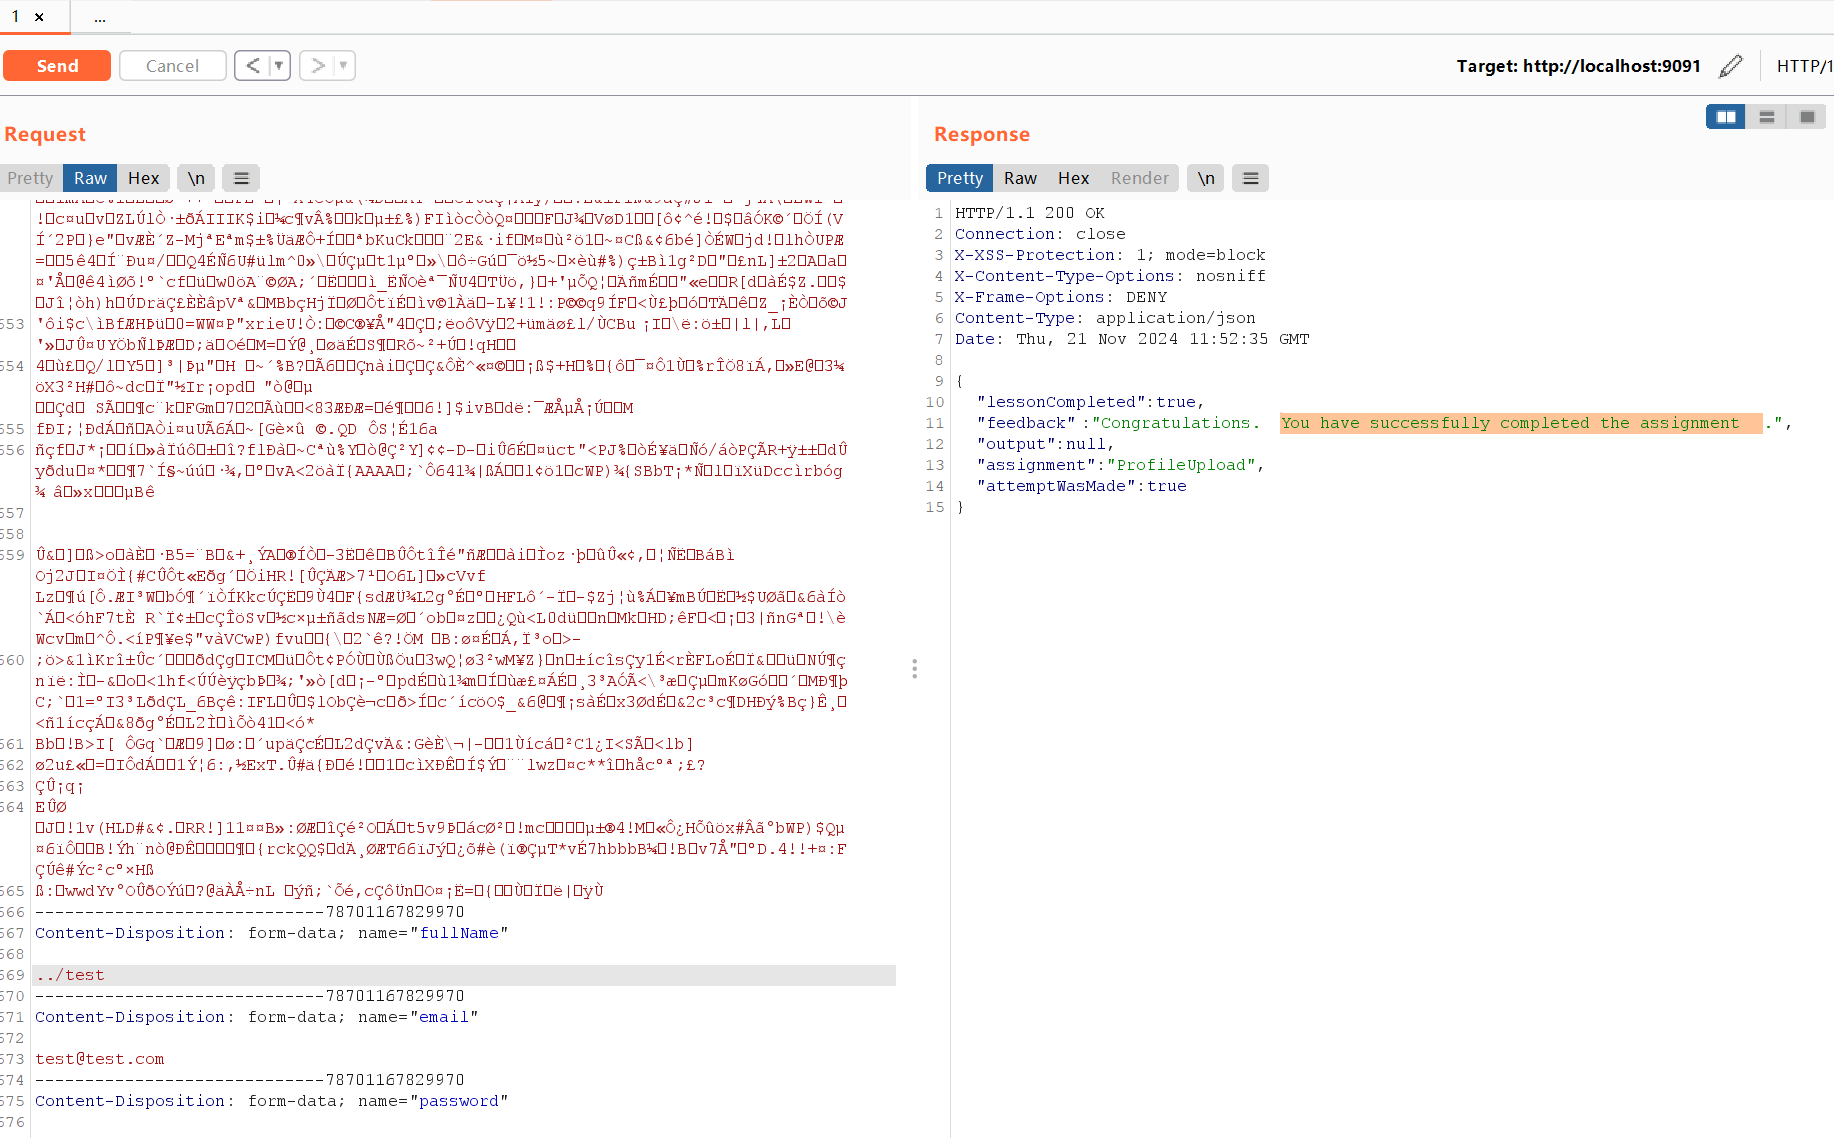Open the new tab ellipsis tab
The height and width of the screenshot is (1138, 1834).
99,17
